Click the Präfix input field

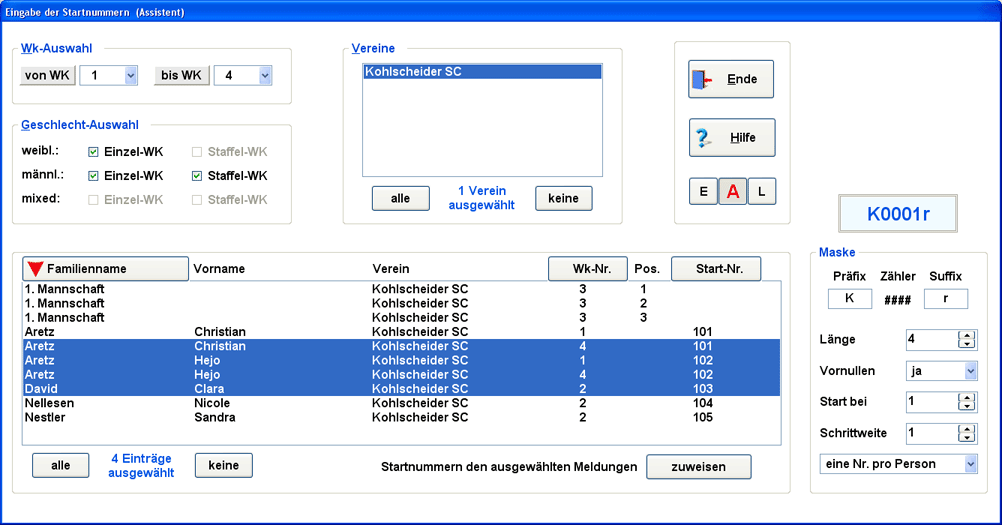(849, 298)
